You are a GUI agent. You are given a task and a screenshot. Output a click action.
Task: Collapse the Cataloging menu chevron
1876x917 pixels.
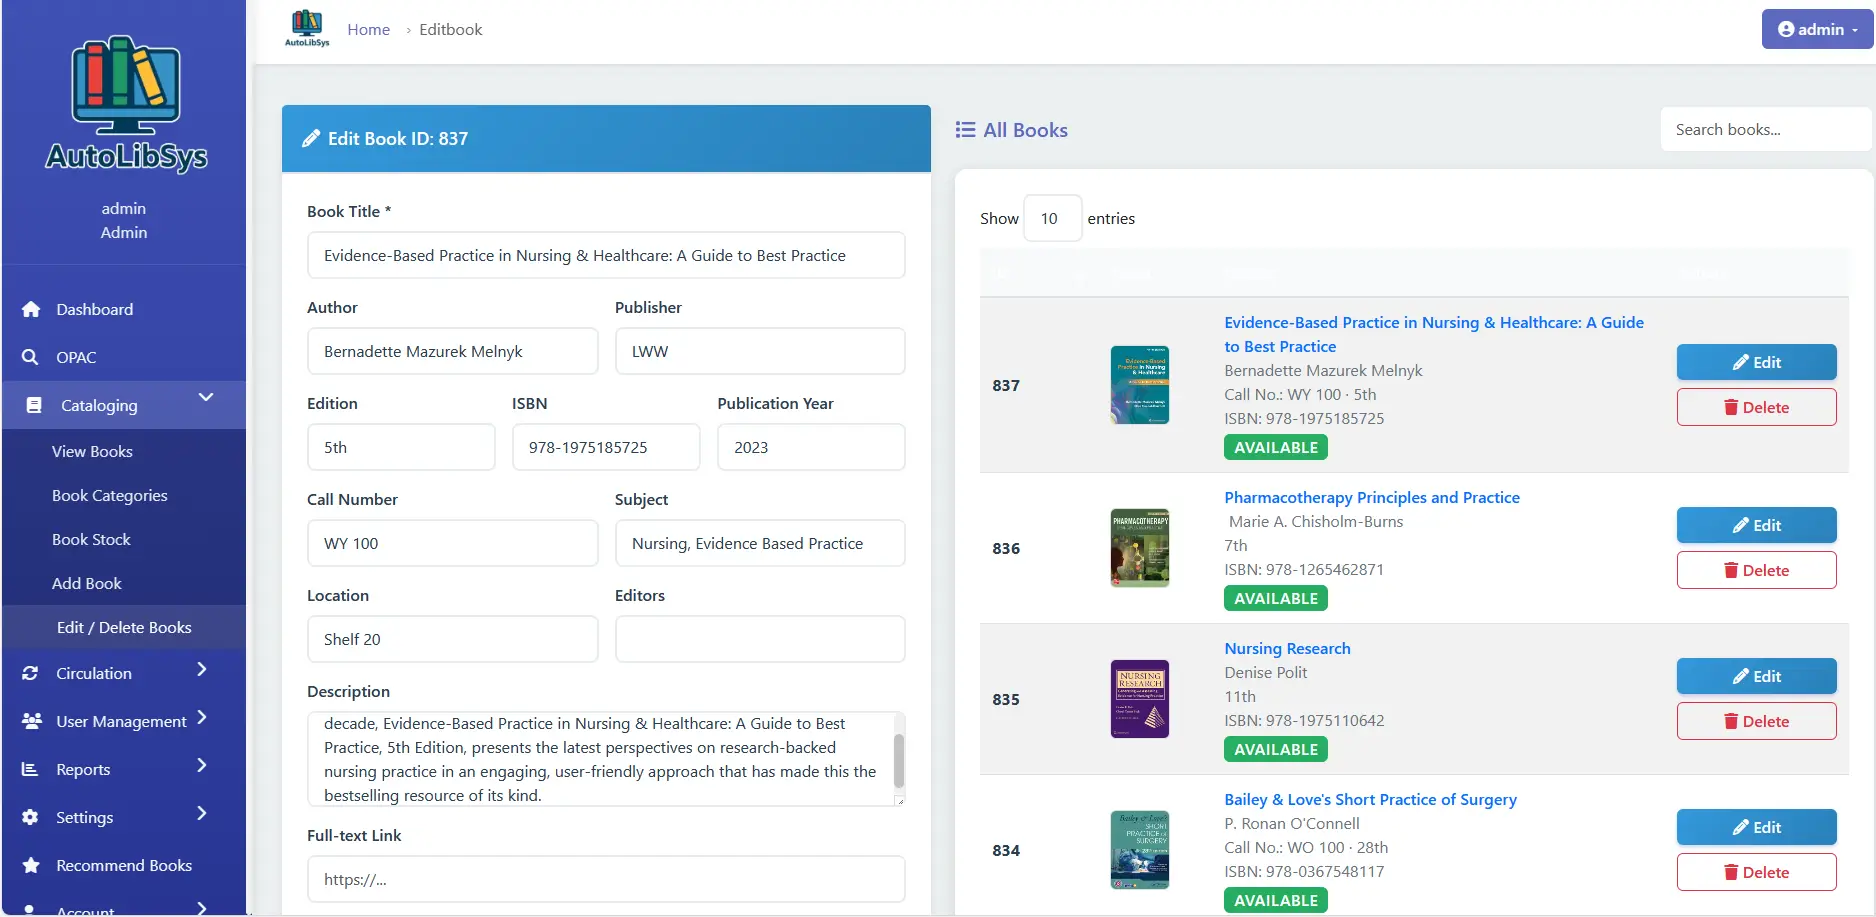click(206, 398)
